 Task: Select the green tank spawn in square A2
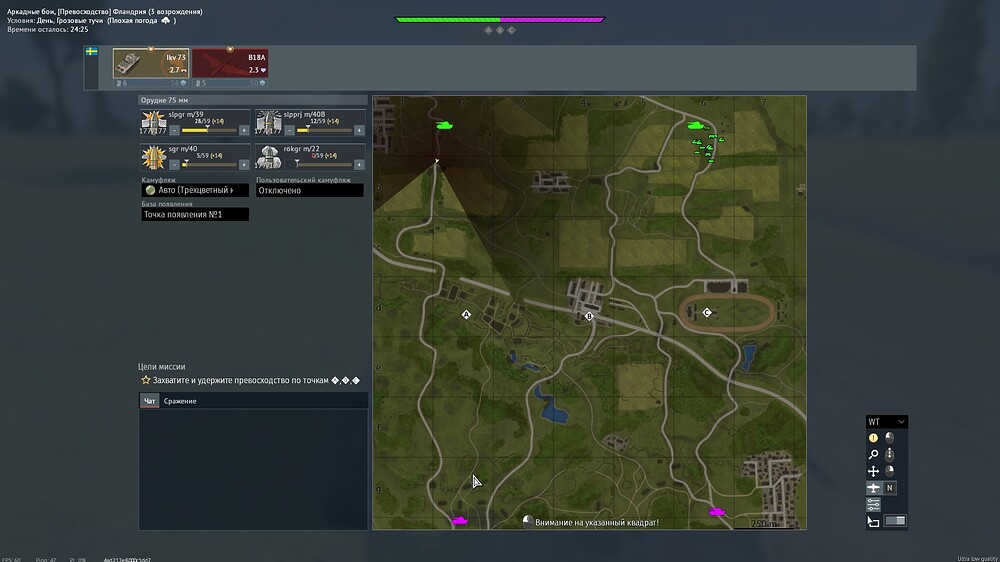pos(445,125)
